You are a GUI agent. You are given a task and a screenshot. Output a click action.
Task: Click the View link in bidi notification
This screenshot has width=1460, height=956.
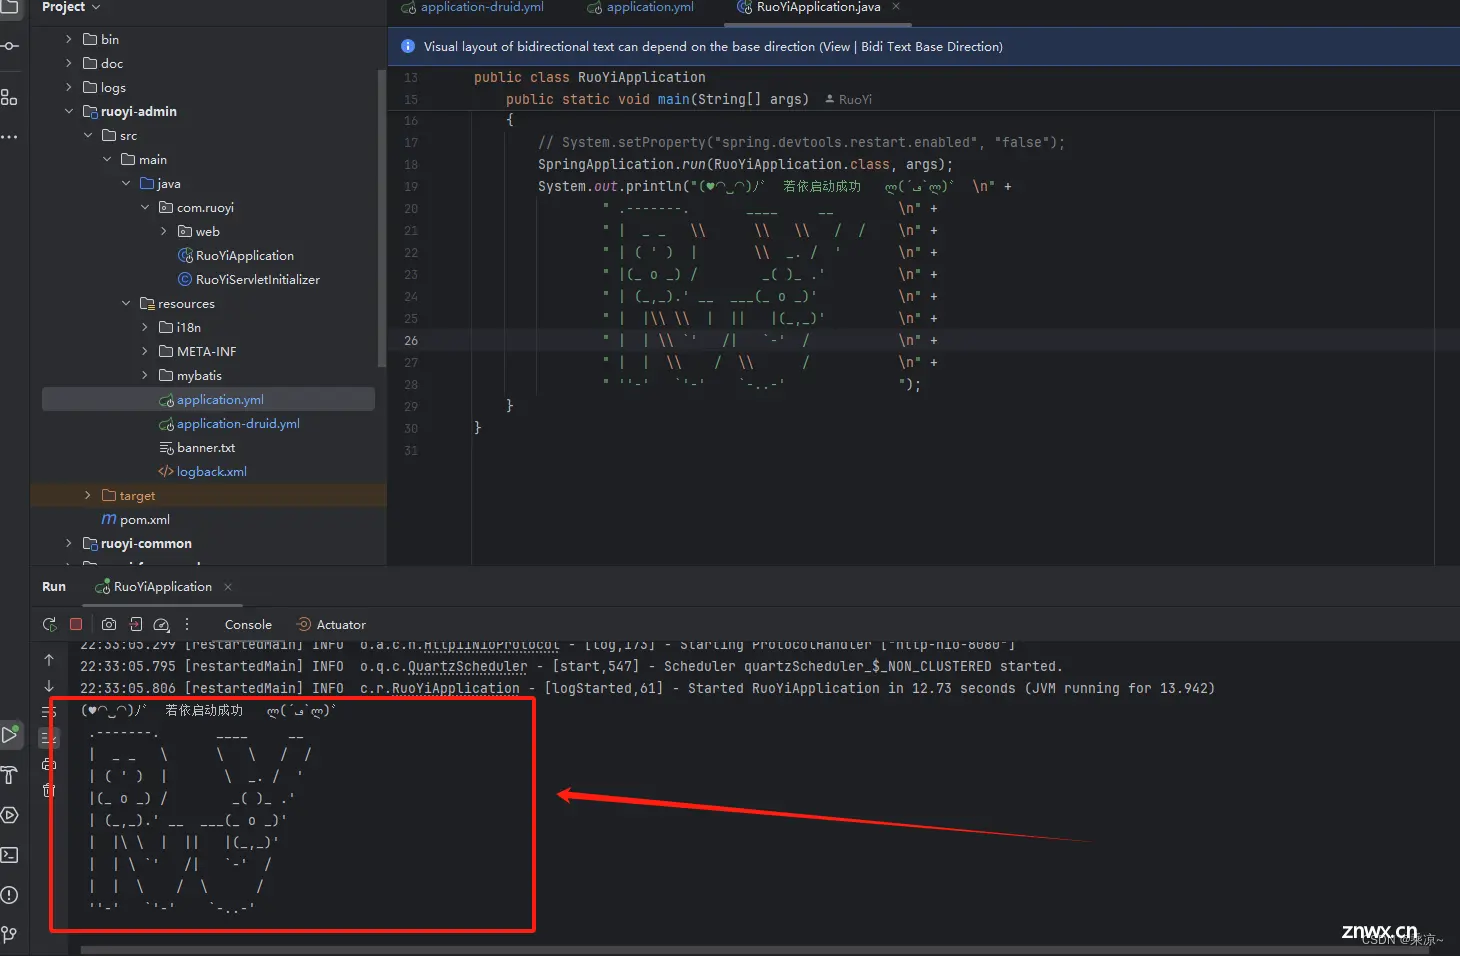click(836, 46)
